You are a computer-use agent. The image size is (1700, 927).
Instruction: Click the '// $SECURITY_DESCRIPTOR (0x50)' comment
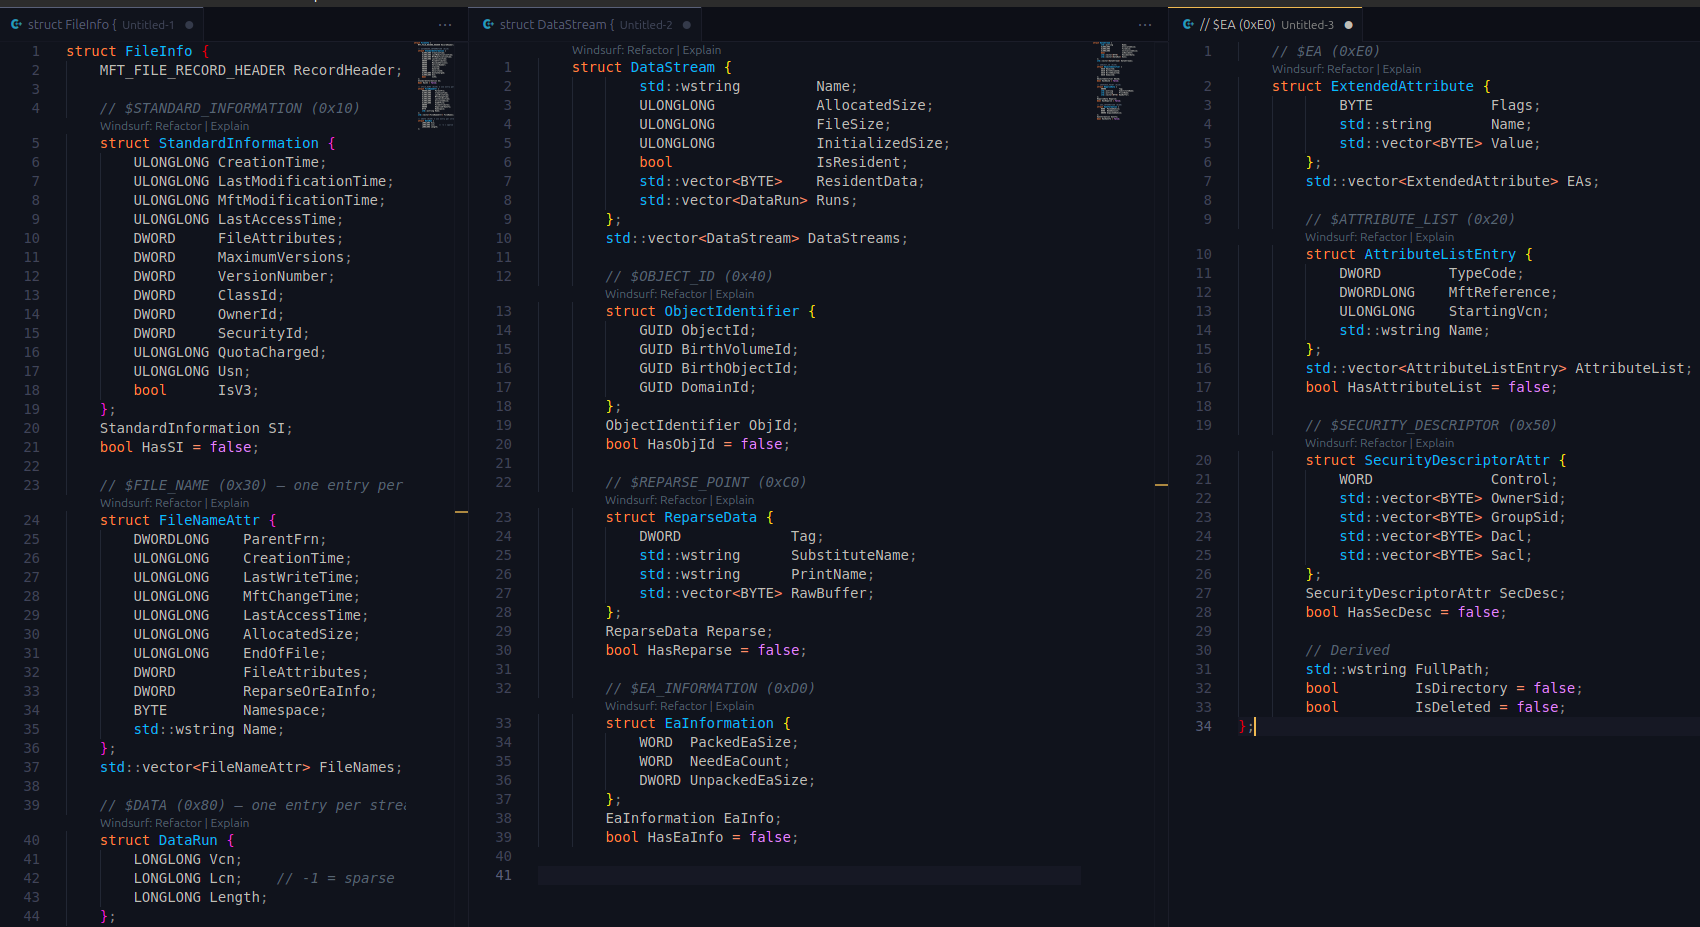click(1431, 425)
